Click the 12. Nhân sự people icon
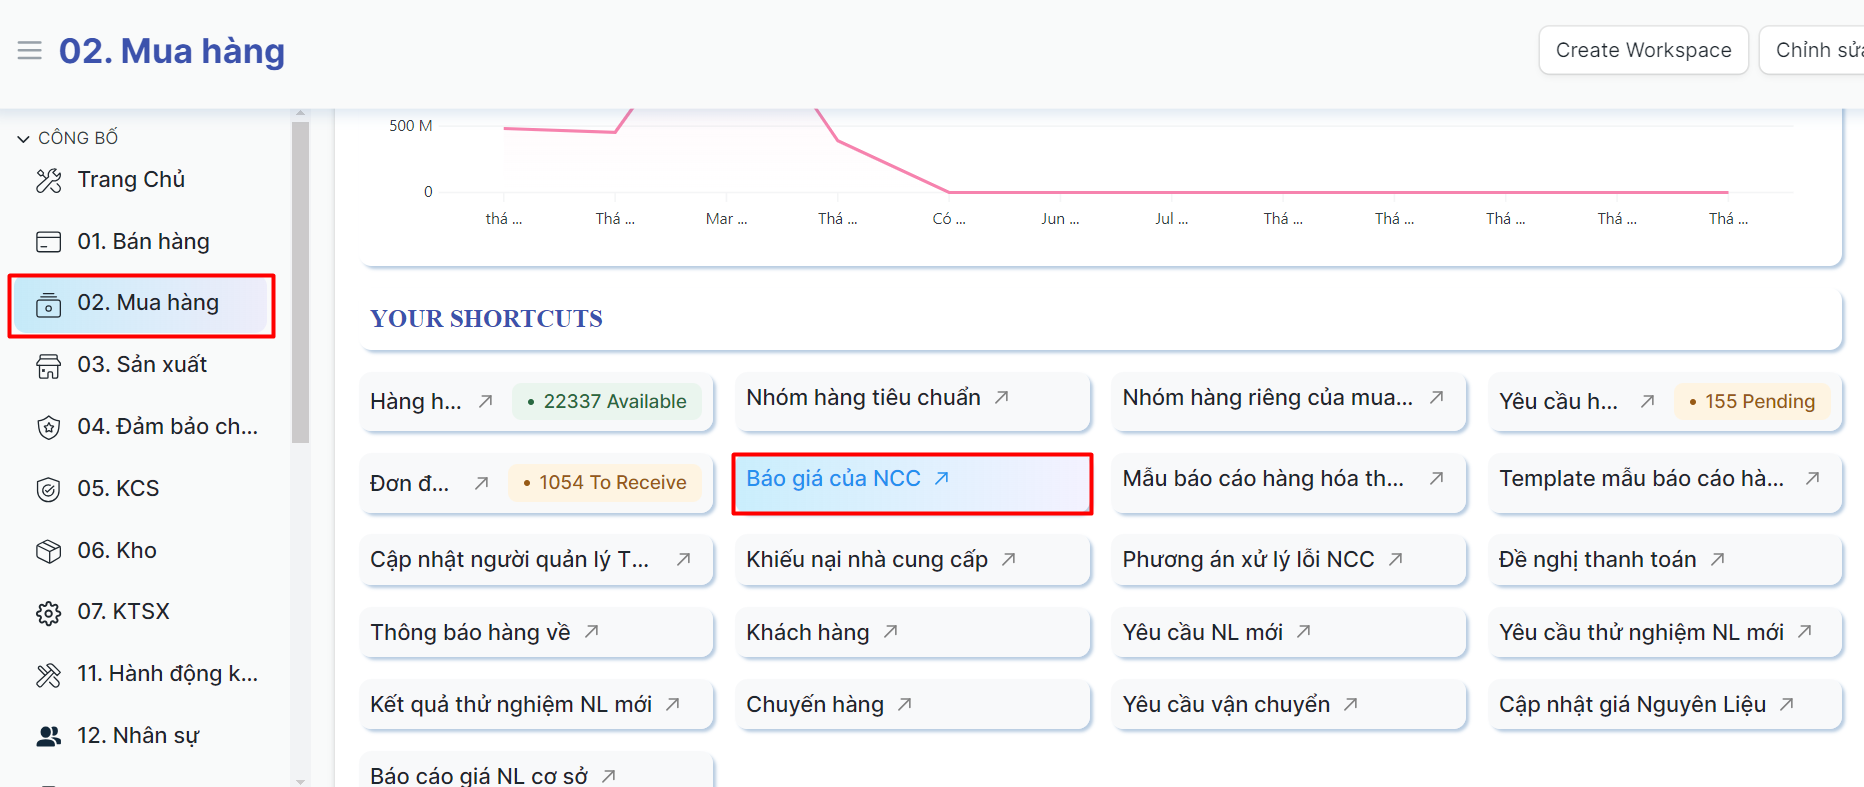Image resolution: width=1864 pixels, height=787 pixels. tap(48, 736)
